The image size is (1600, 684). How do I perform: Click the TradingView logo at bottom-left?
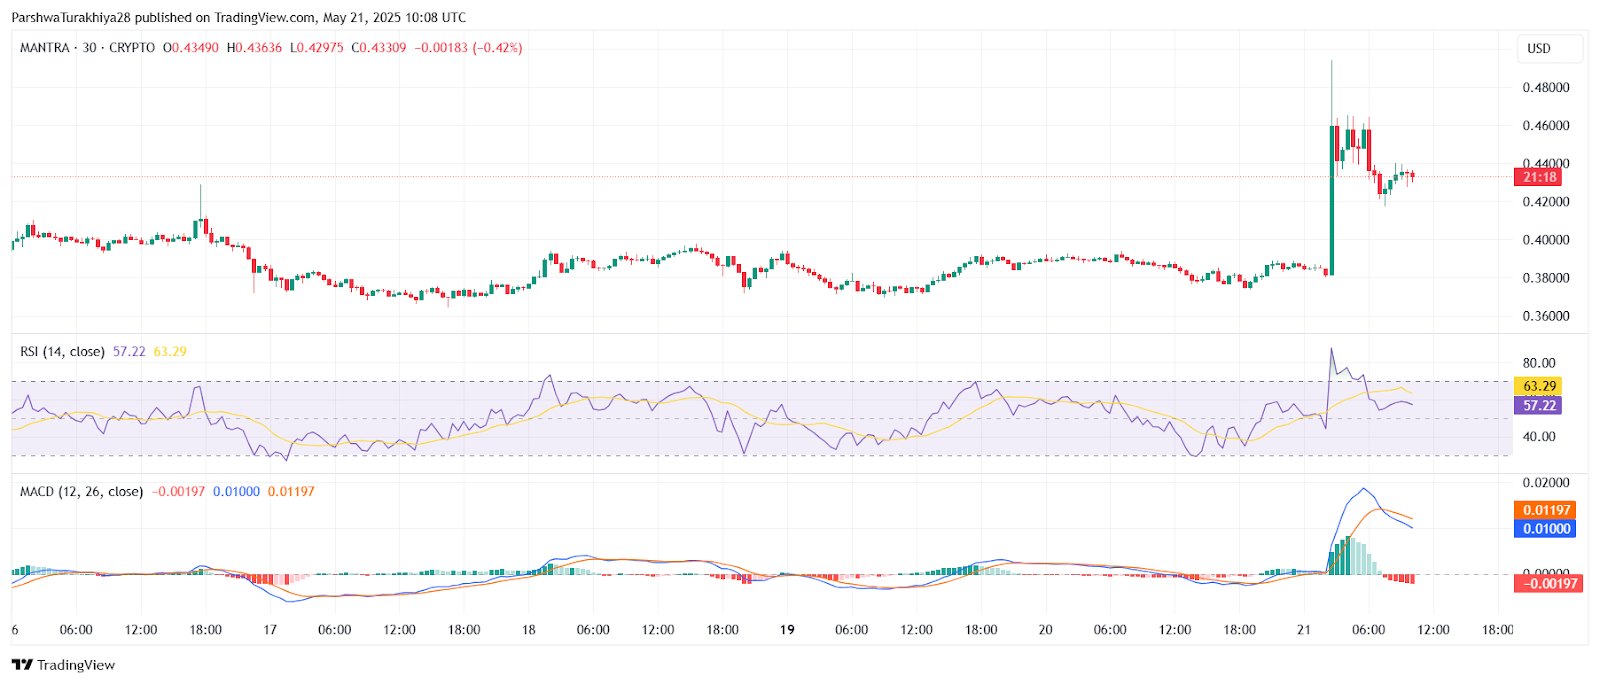tap(63, 665)
